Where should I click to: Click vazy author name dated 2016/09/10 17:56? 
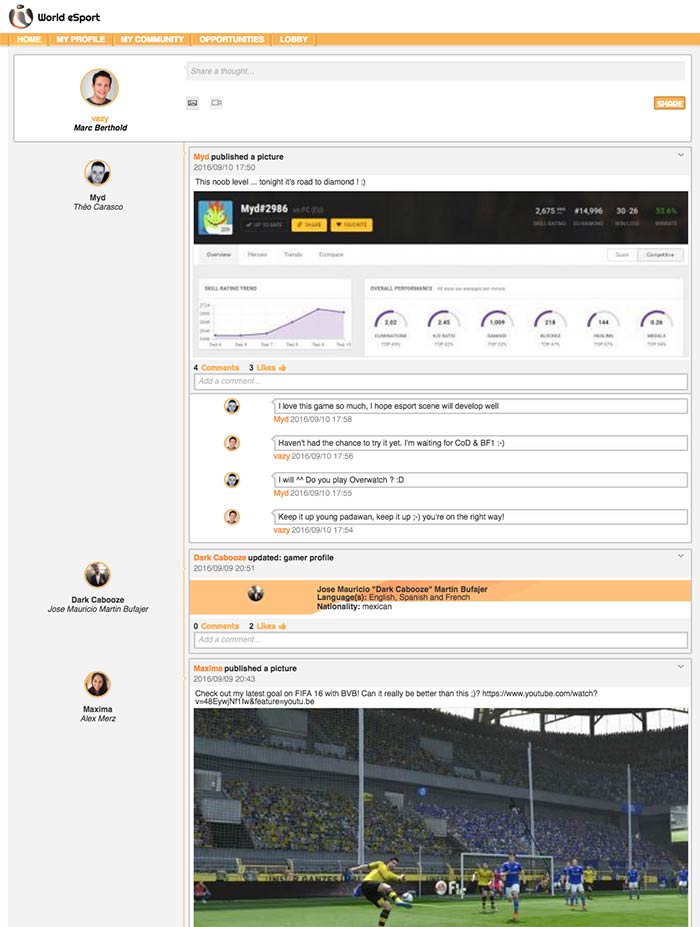pos(281,456)
